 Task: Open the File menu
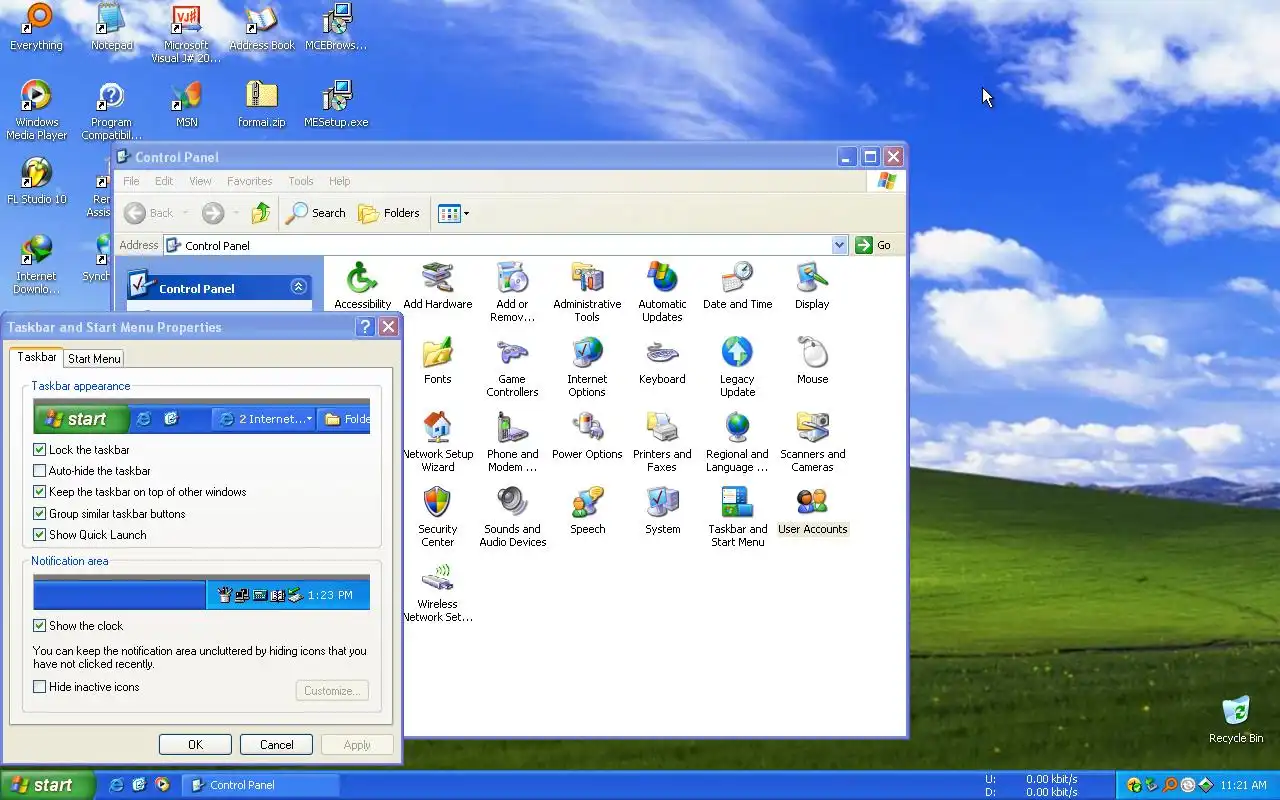[x=131, y=181]
